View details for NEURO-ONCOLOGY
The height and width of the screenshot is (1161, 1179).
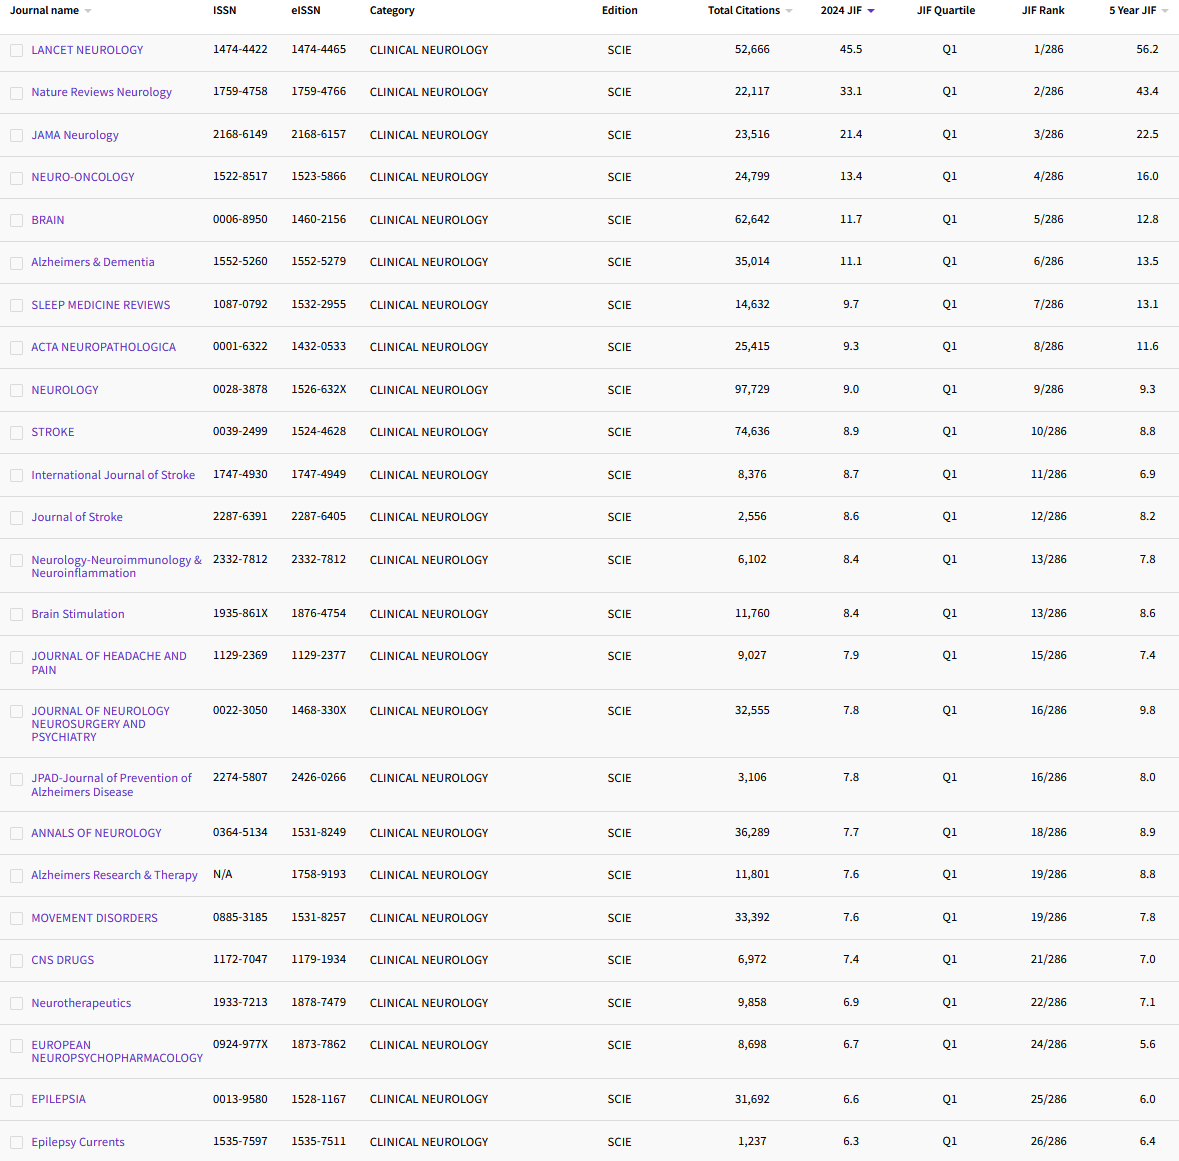pyautogui.click(x=83, y=177)
